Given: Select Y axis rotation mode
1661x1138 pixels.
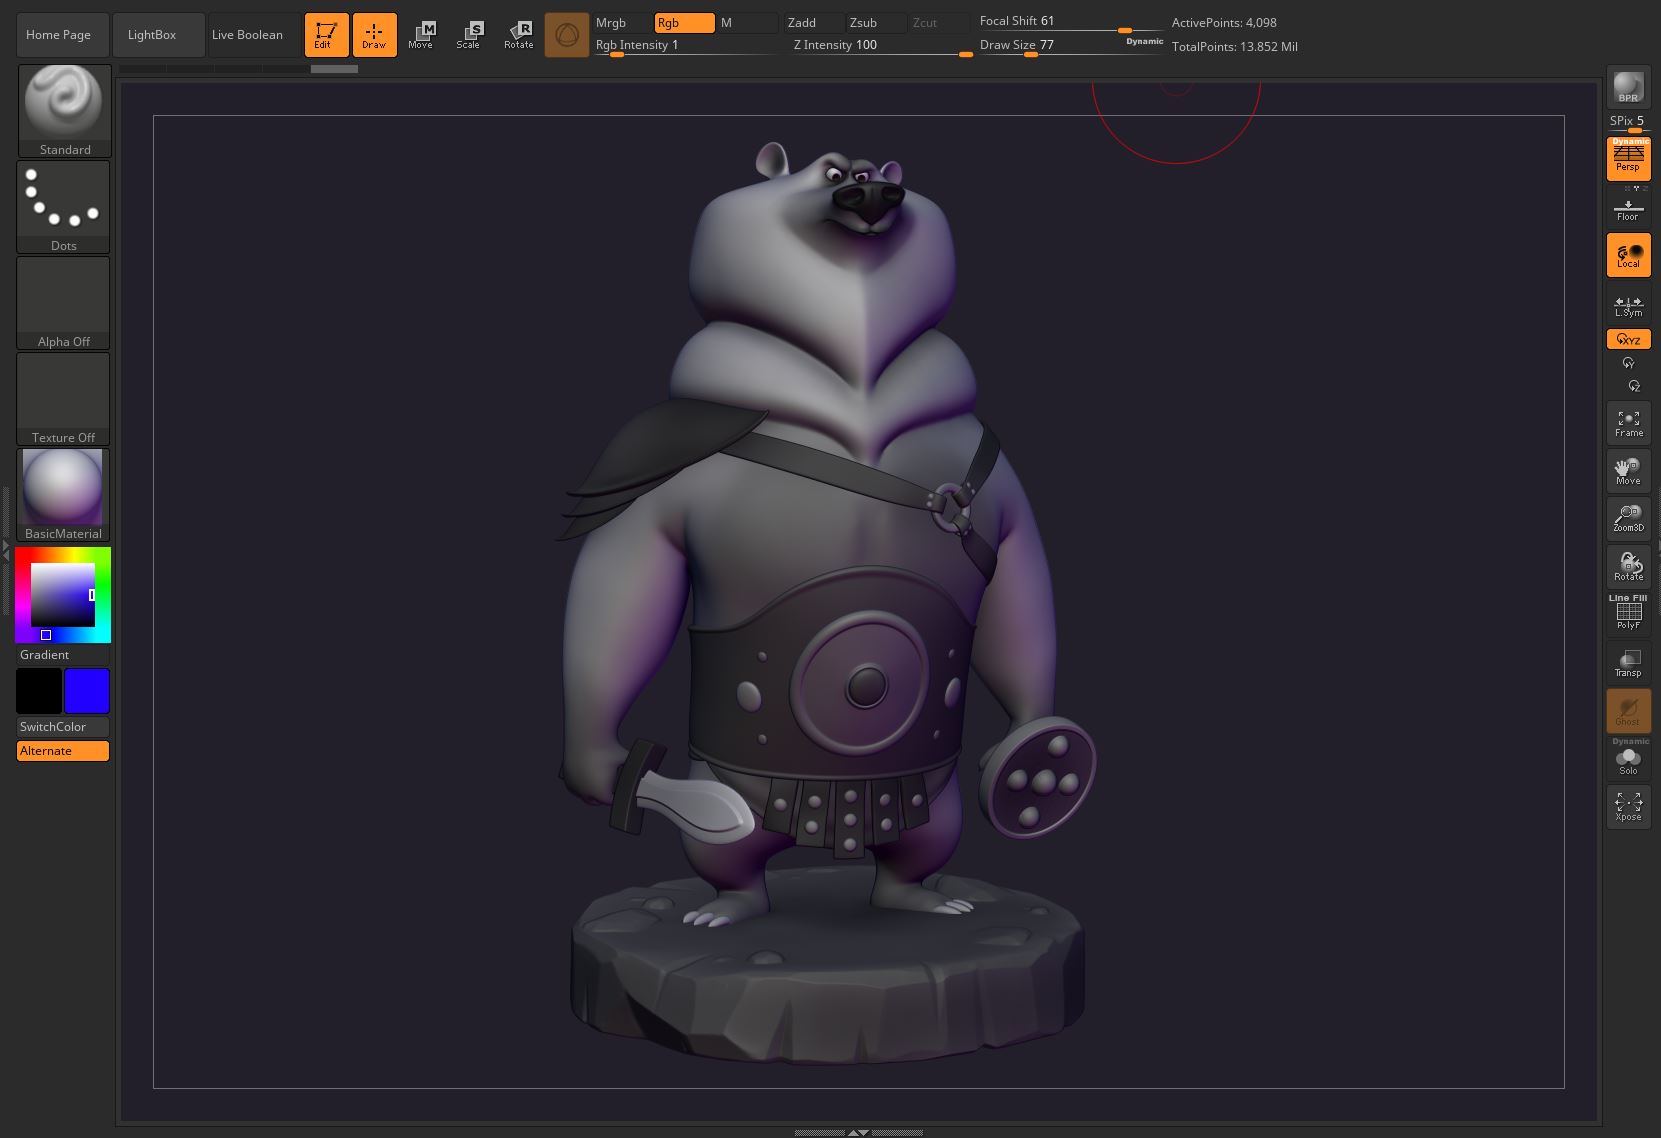Looking at the screenshot, I should pyautogui.click(x=1628, y=363).
